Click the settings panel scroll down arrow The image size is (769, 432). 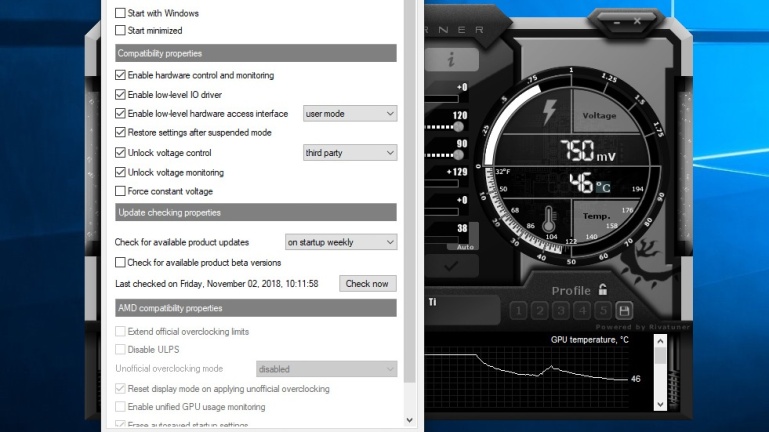pos(410,420)
